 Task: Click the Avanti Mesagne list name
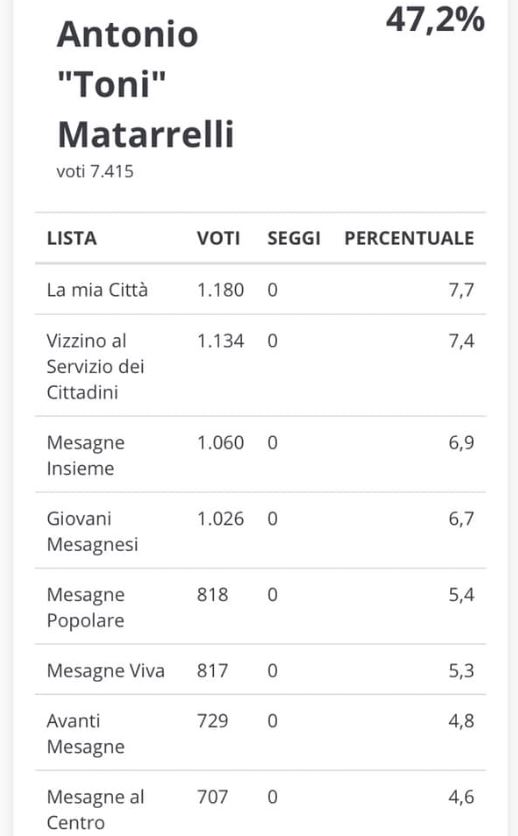(86, 734)
